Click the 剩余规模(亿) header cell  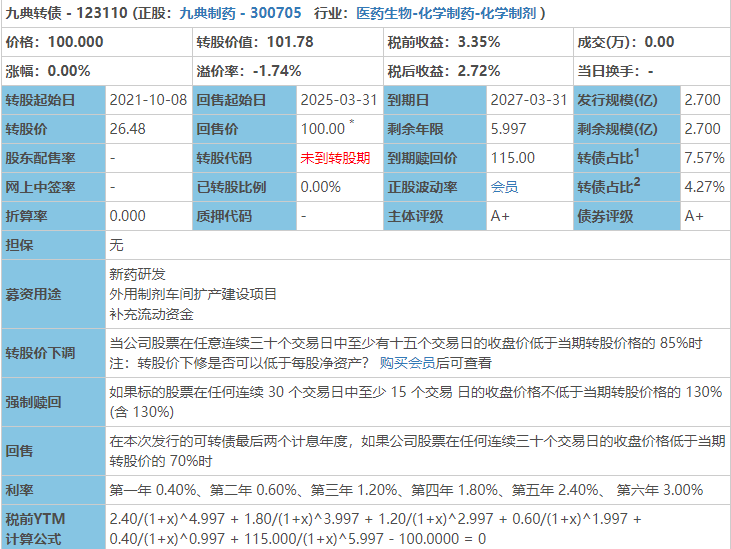pos(627,129)
